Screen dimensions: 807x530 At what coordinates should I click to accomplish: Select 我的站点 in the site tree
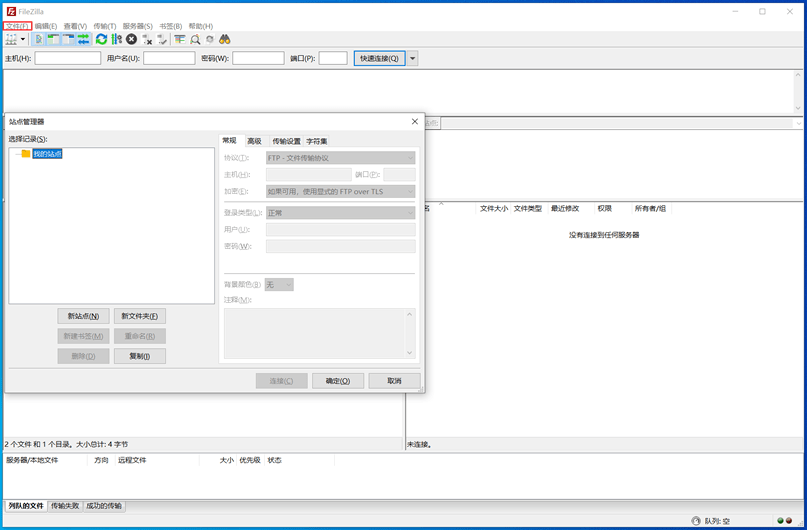click(47, 153)
